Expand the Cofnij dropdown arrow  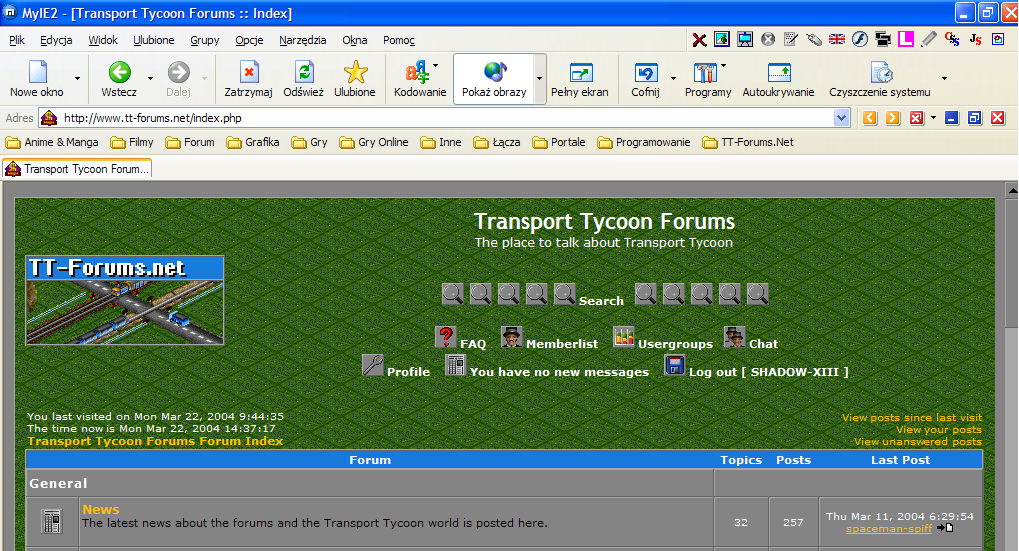point(673,79)
